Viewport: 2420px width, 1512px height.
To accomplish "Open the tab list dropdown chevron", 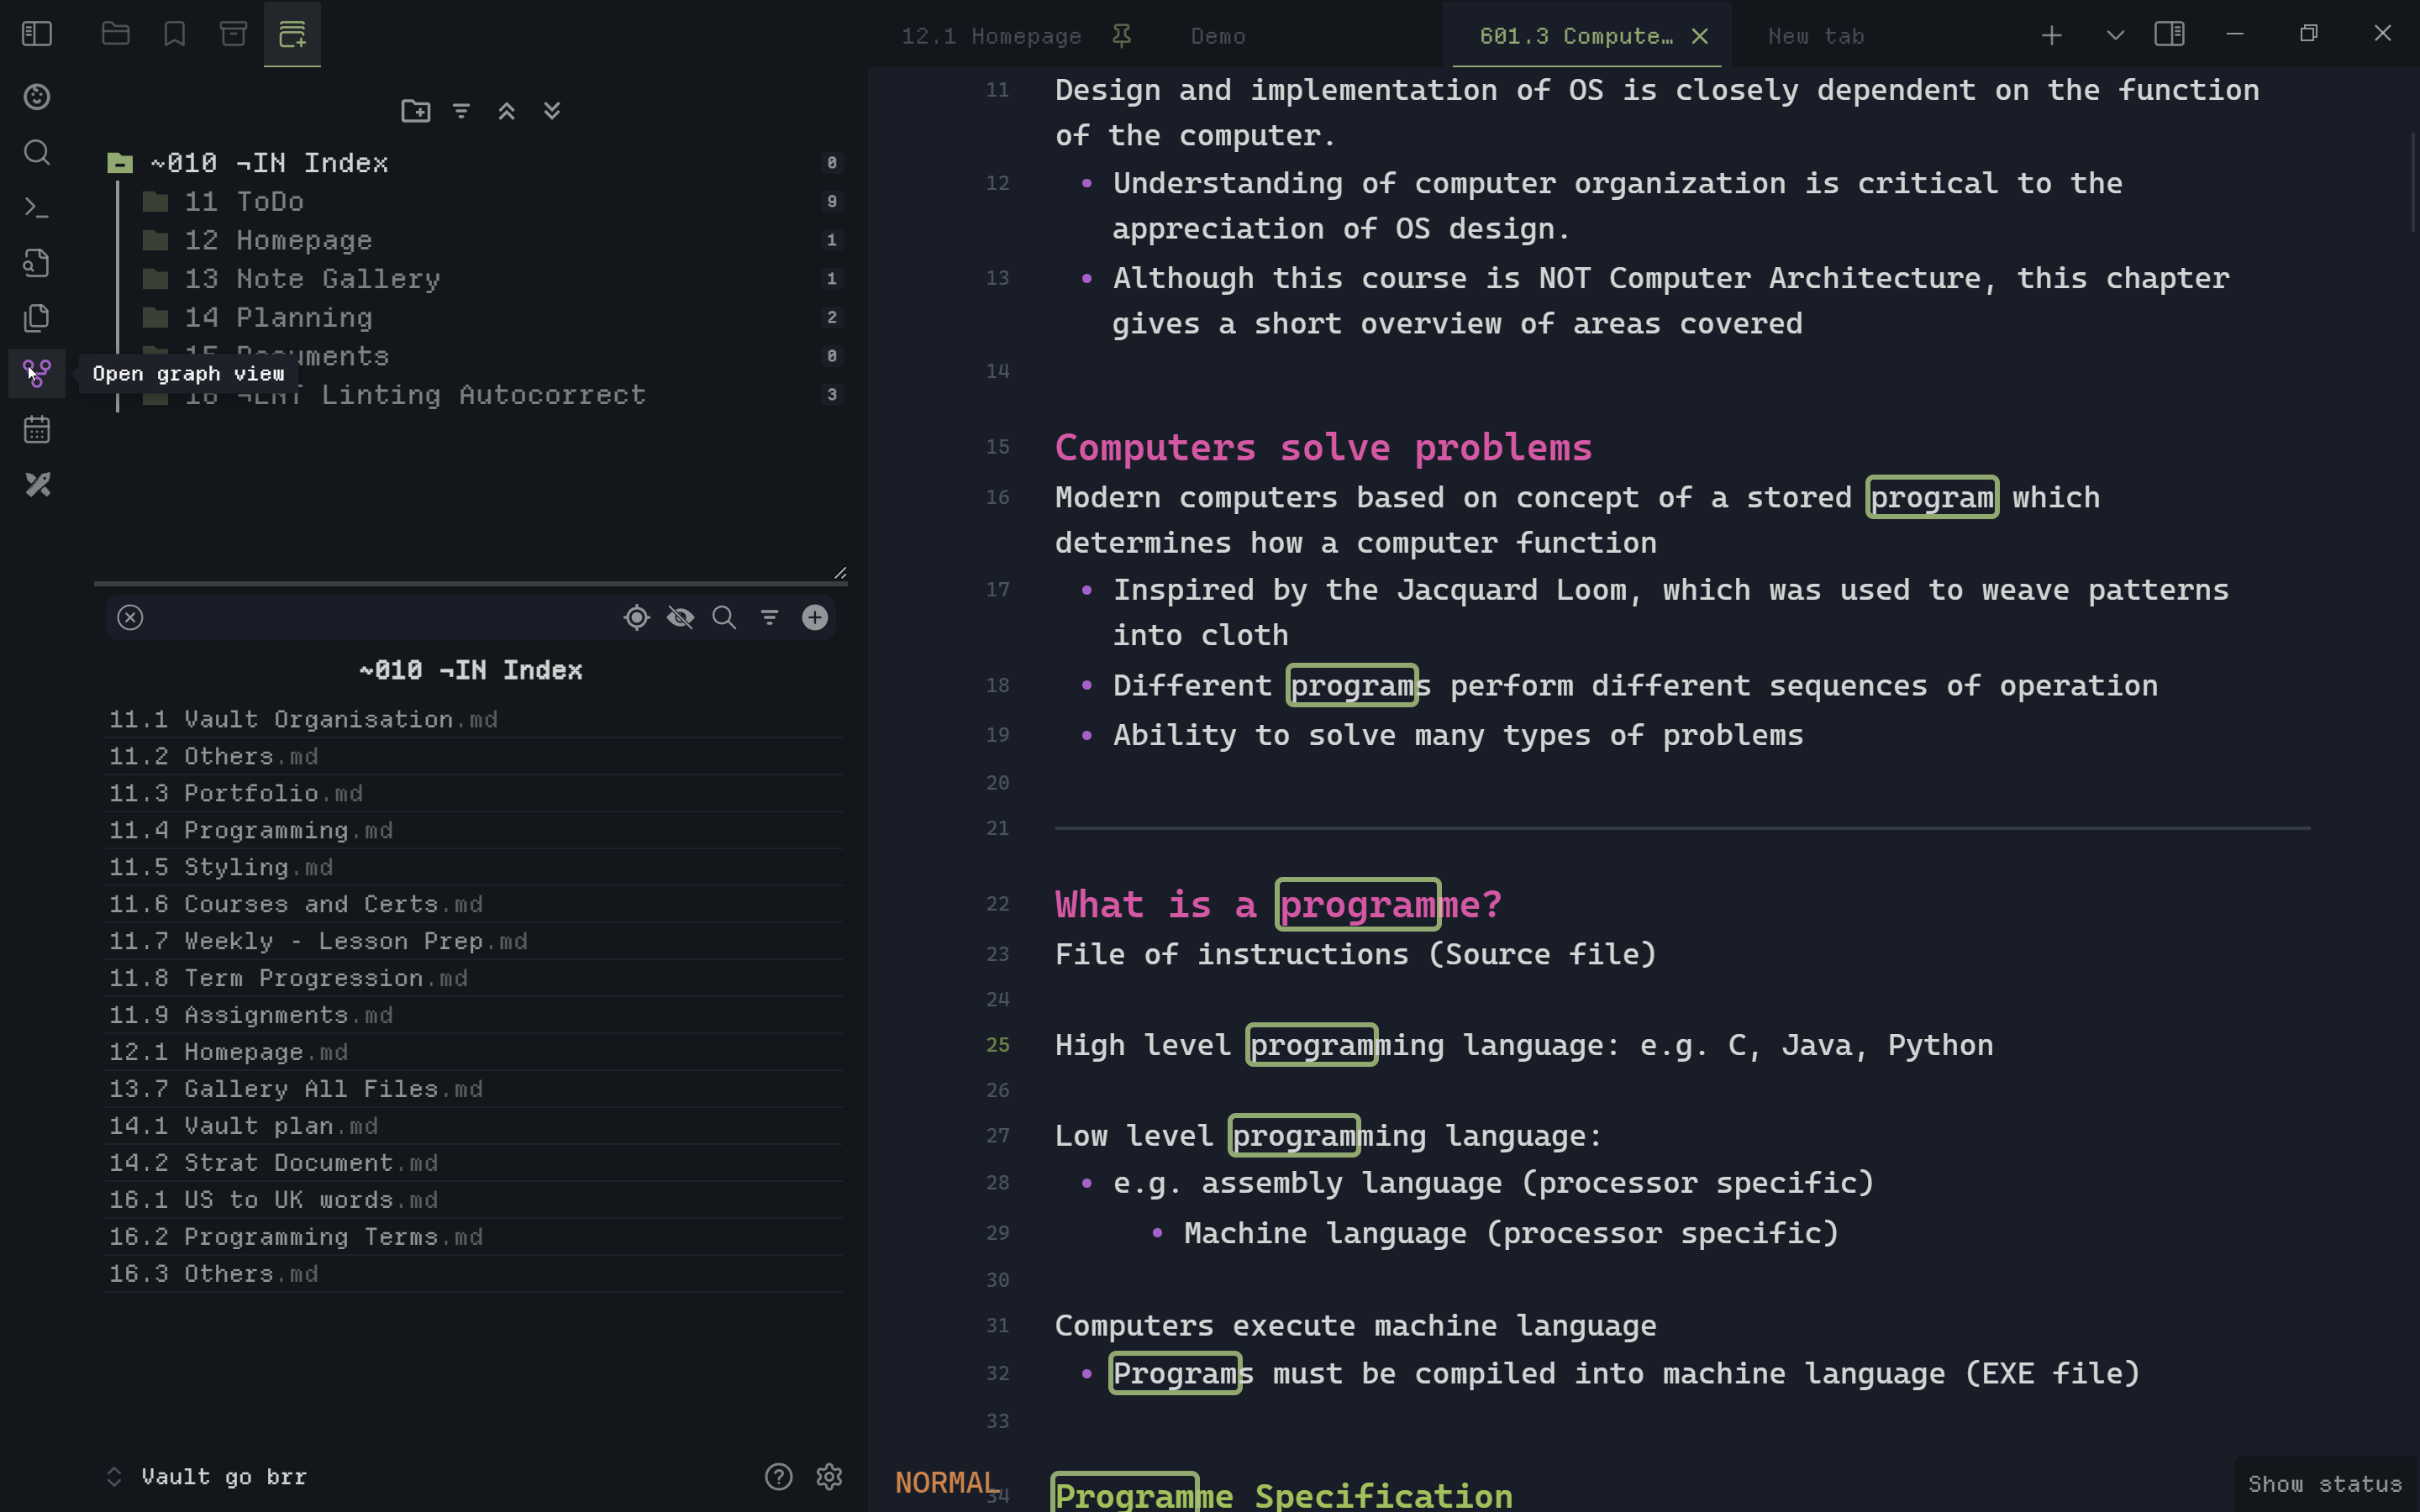I will point(2115,36).
